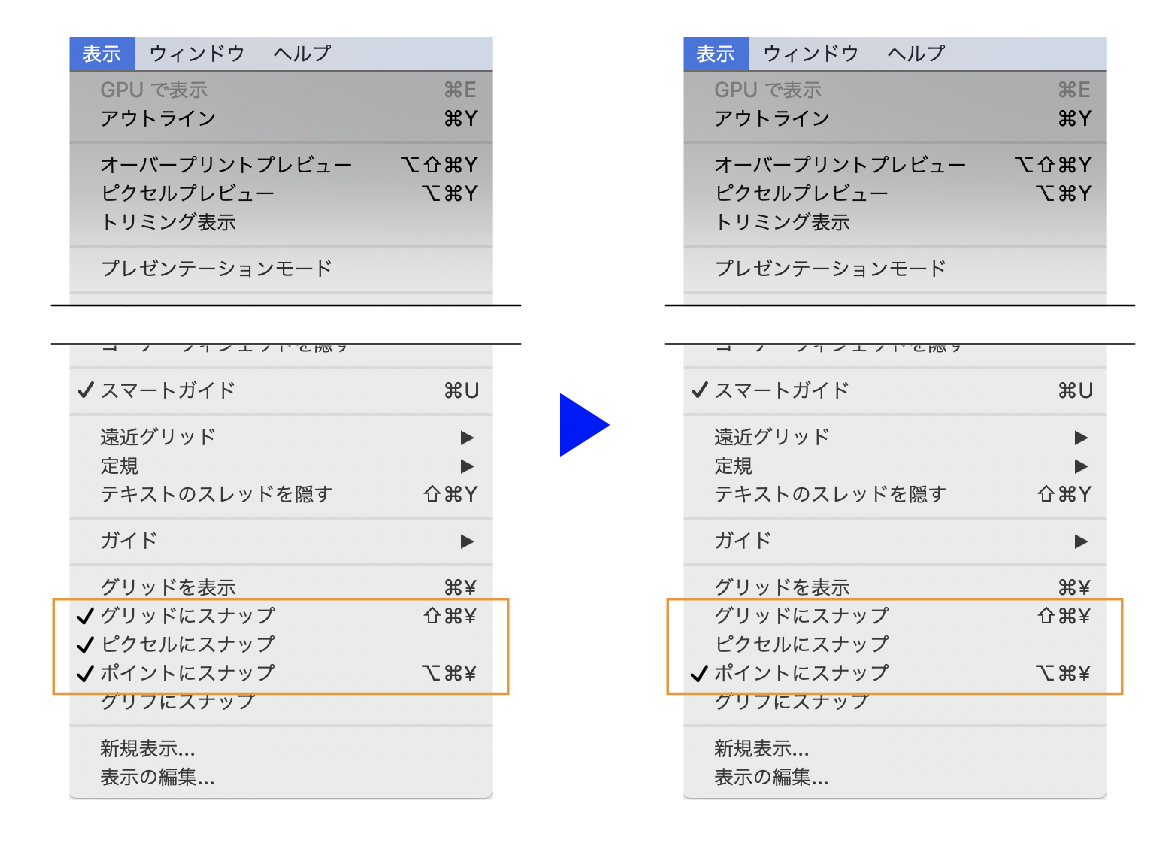
Task: Select オーバープリントプレビュー in the left menu
Action: pos(281,164)
